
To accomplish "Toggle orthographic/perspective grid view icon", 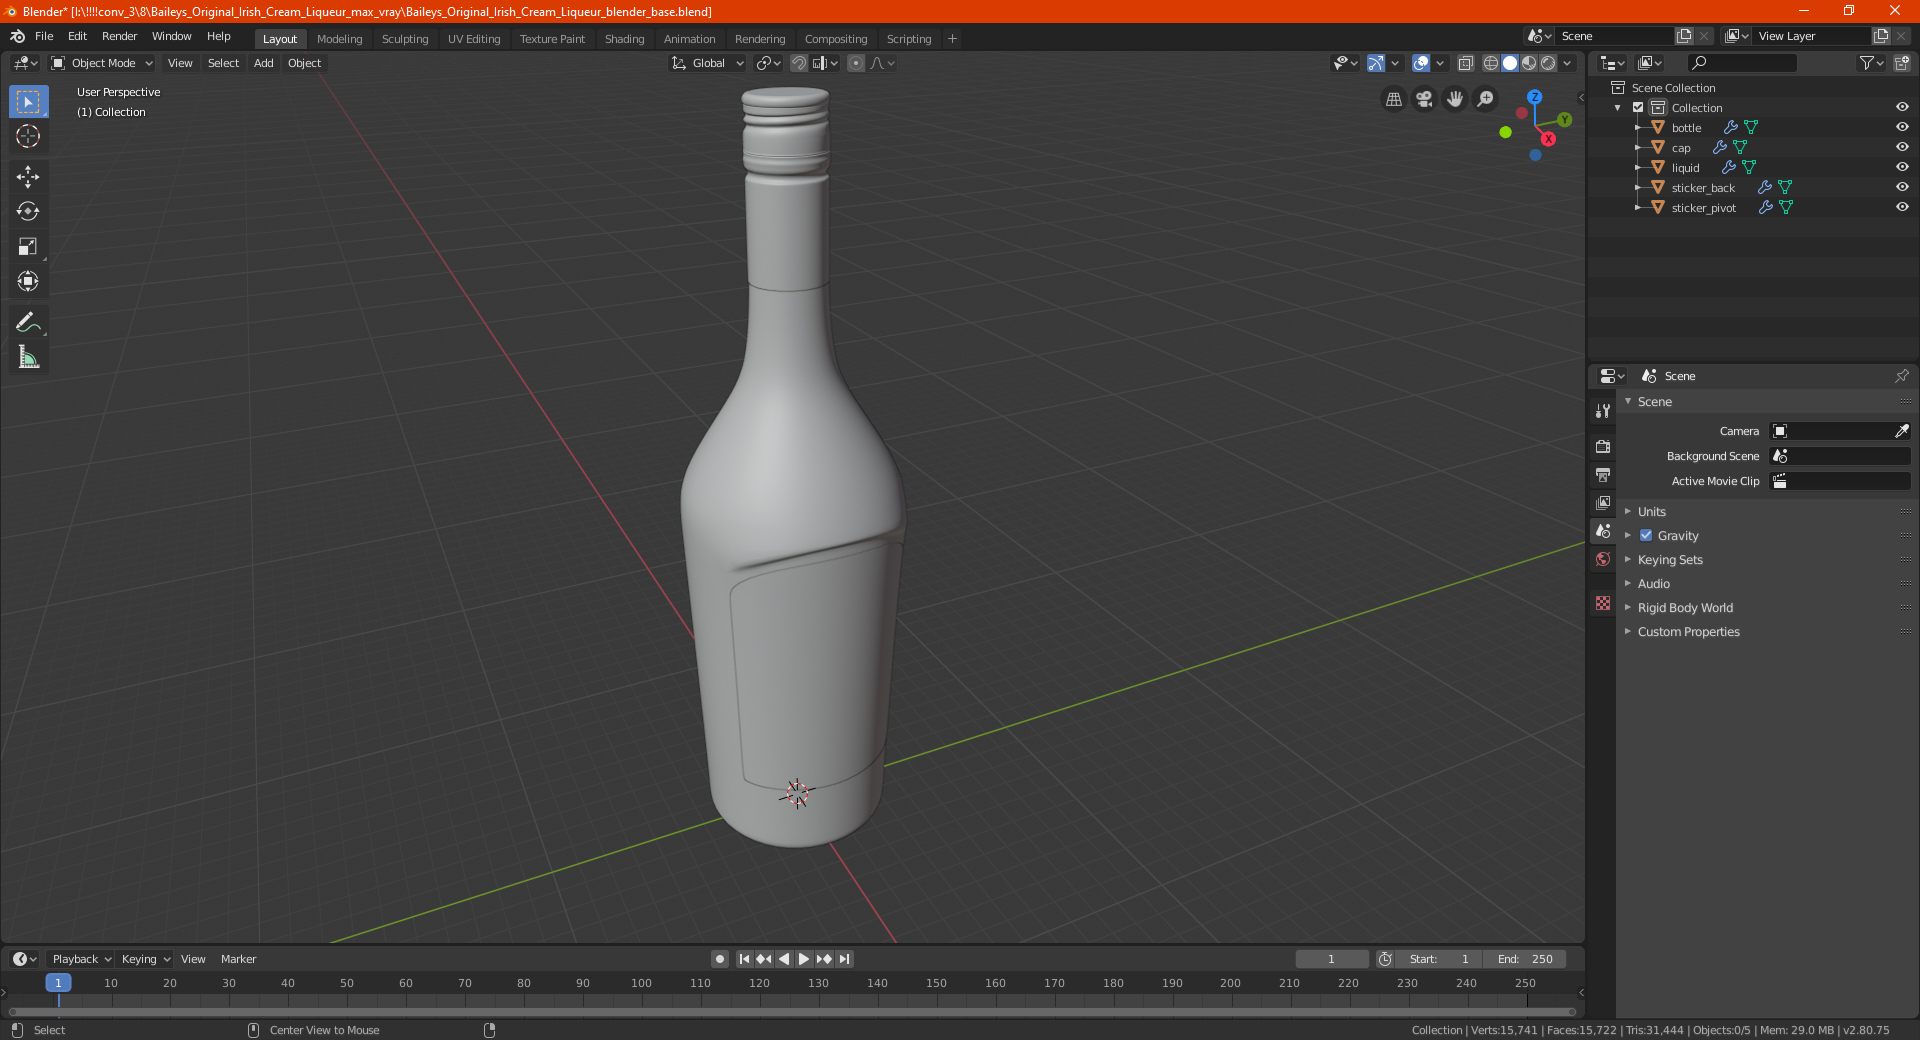I will tap(1394, 99).
